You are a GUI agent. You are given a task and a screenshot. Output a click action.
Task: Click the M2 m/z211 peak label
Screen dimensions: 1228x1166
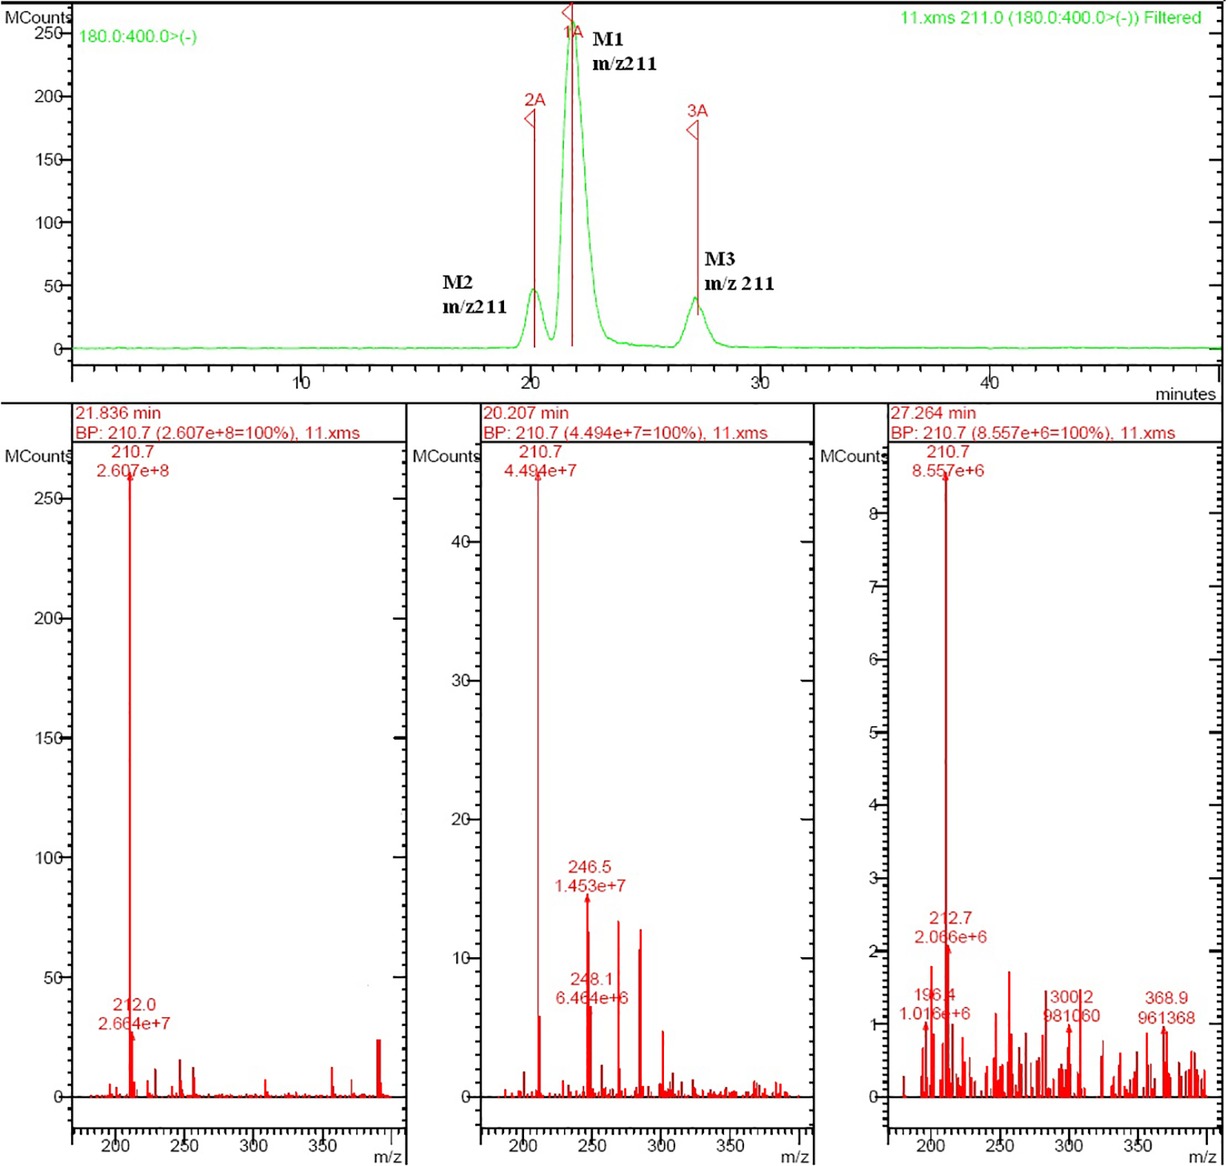[474, 295]
